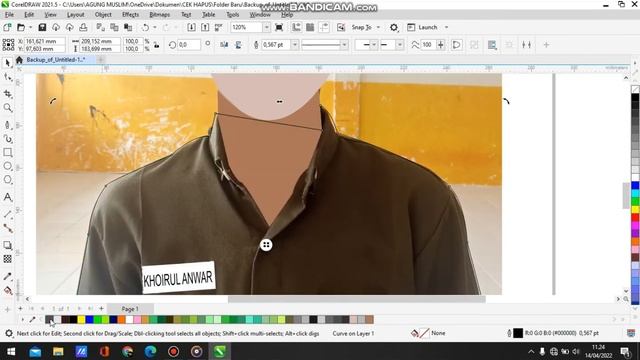Click the Import icon
The height and width of the screenshot is (360, 640).
[191, 27]
